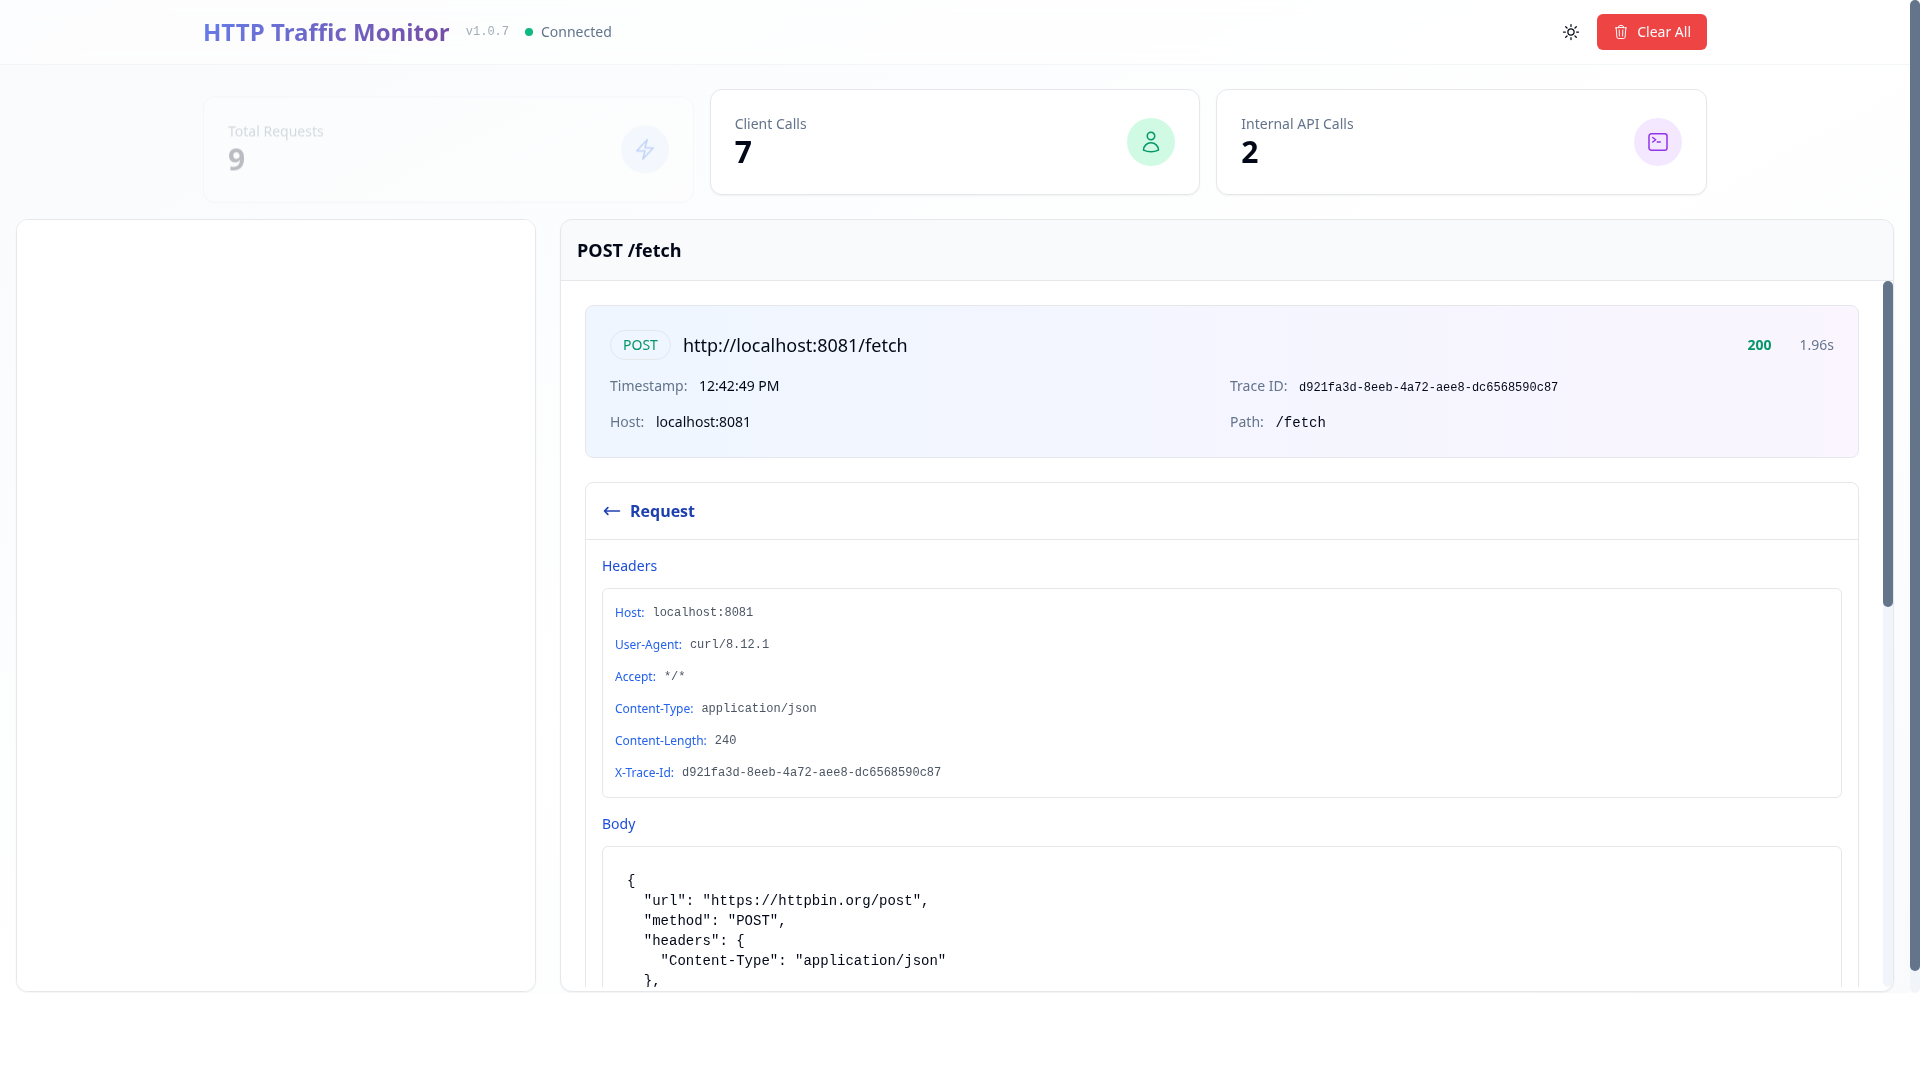Click the User-Agent value curl/8.12.1
Viewport: 1920px width, 1080px height.
(729, 644)
